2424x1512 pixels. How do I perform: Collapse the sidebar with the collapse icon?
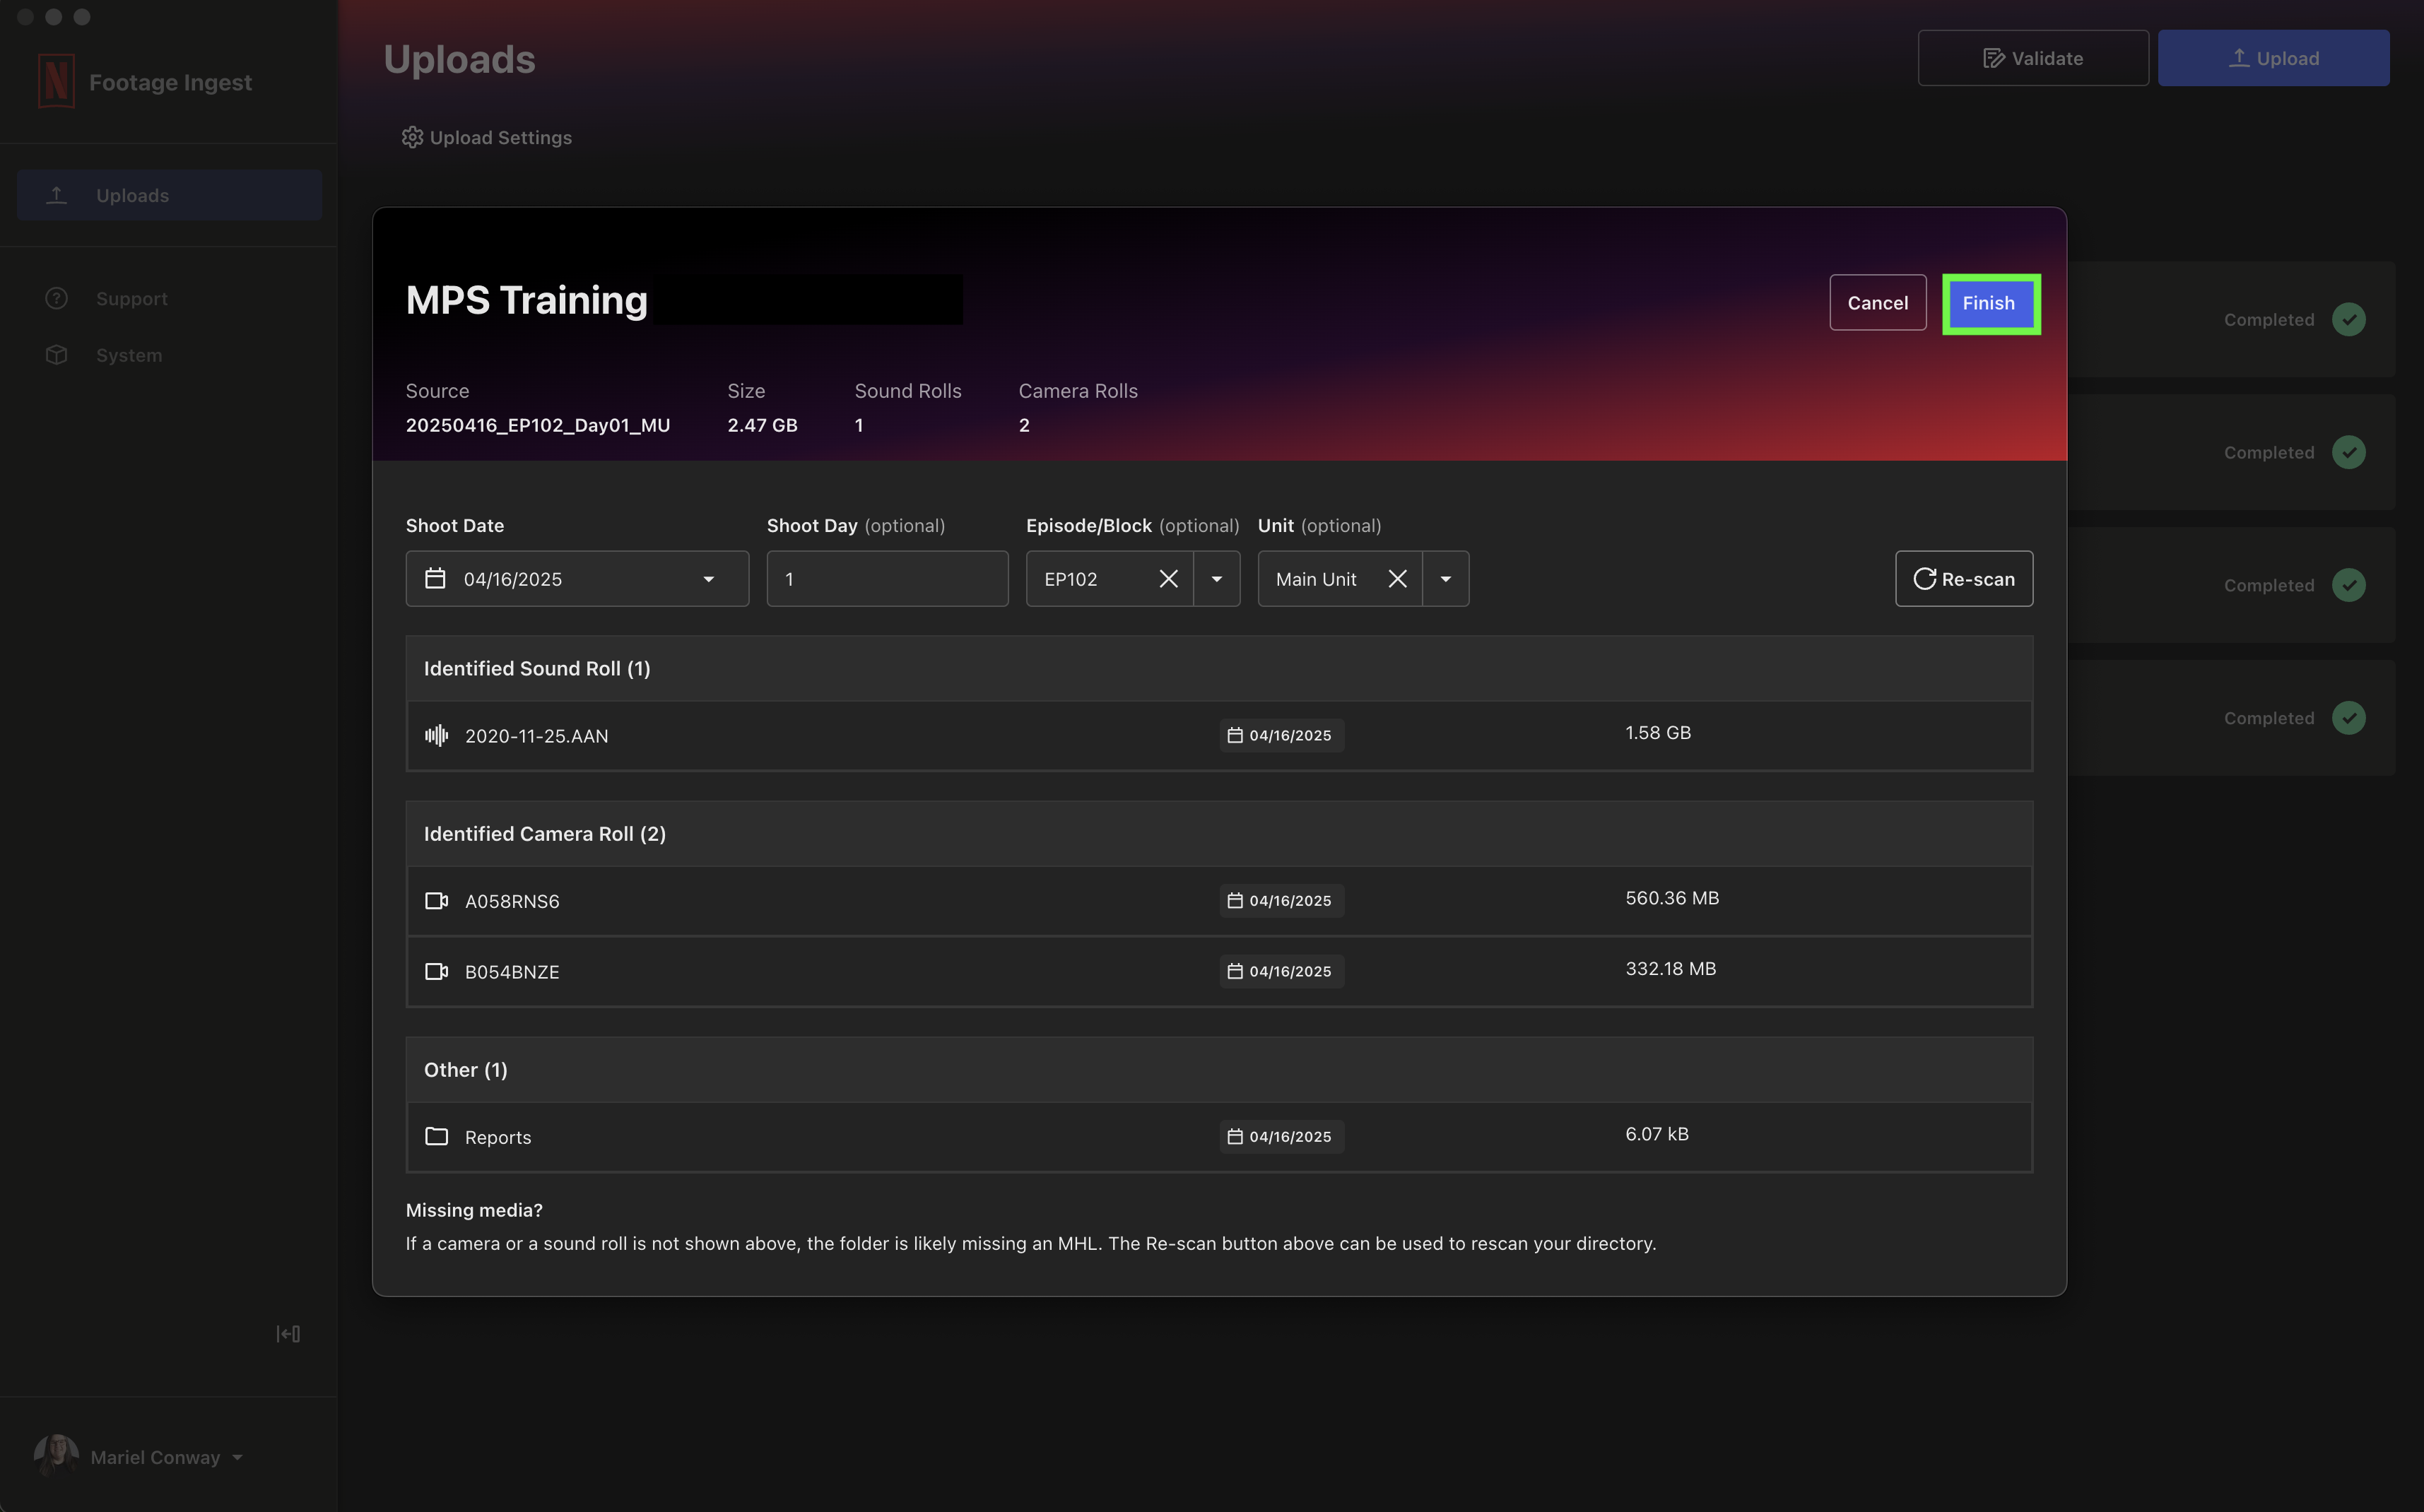point(288,1334)
